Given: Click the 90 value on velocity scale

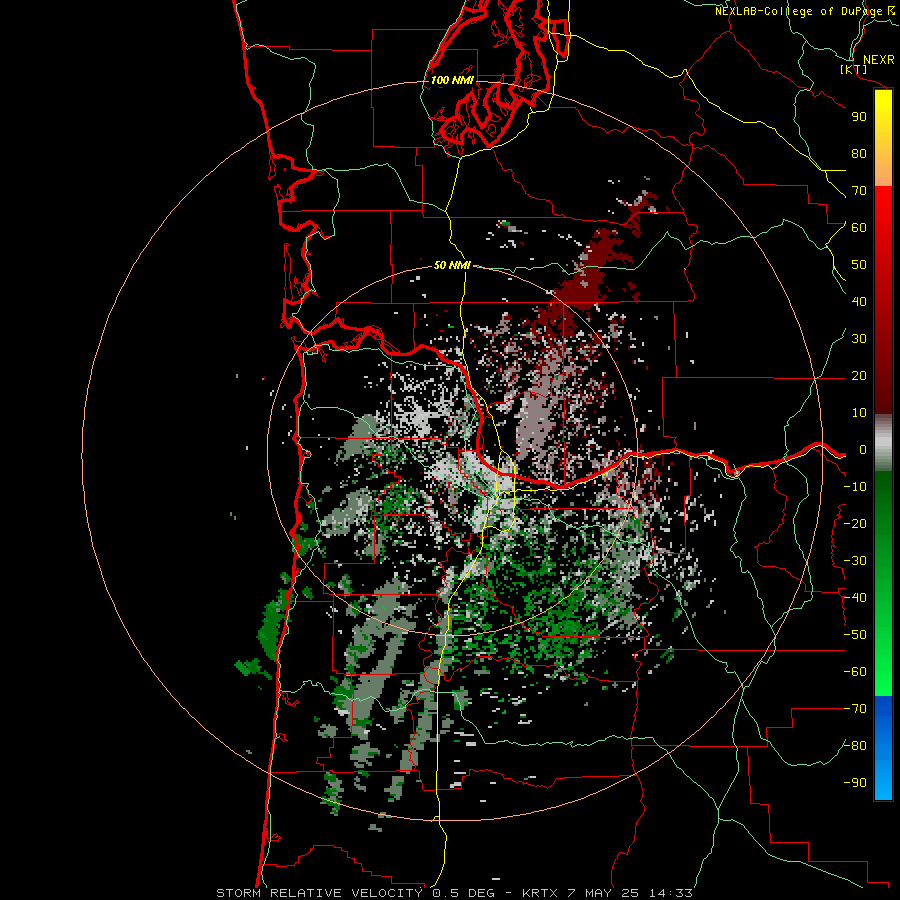Looking at the screenshot, I should (x=859, y=117).
